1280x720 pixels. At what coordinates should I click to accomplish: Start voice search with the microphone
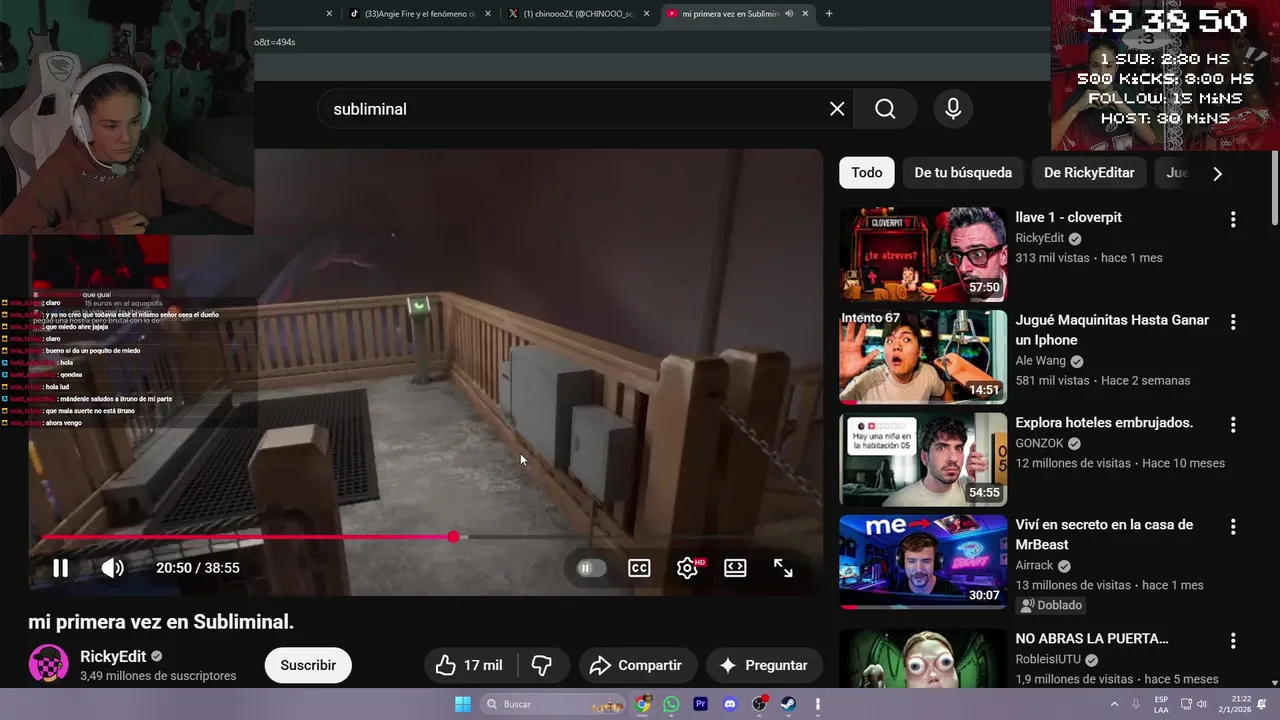953,109
